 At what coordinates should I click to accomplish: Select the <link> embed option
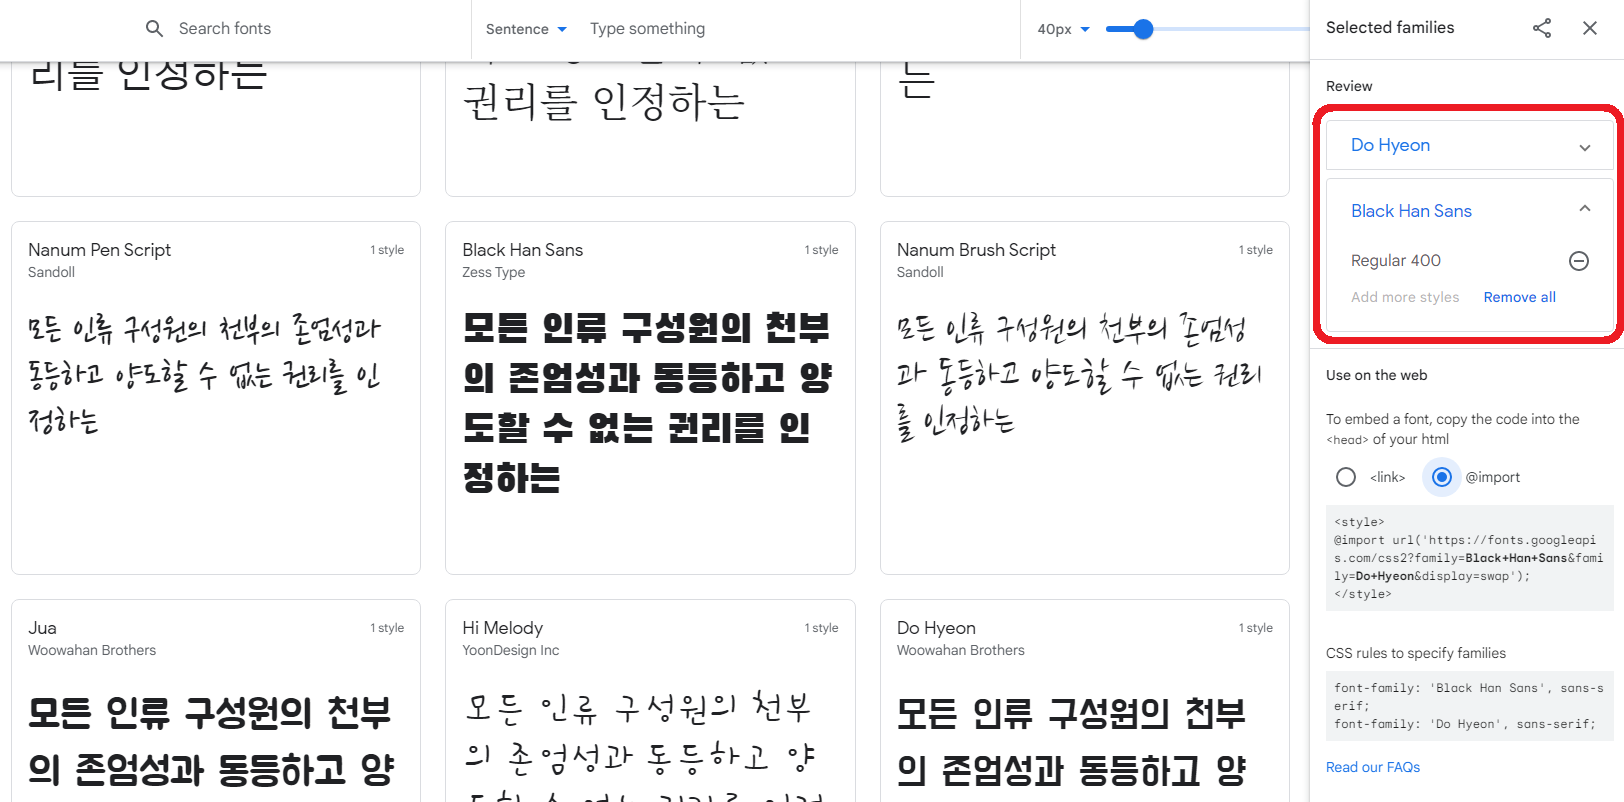pyautogui.click(x=1346, y=477)
